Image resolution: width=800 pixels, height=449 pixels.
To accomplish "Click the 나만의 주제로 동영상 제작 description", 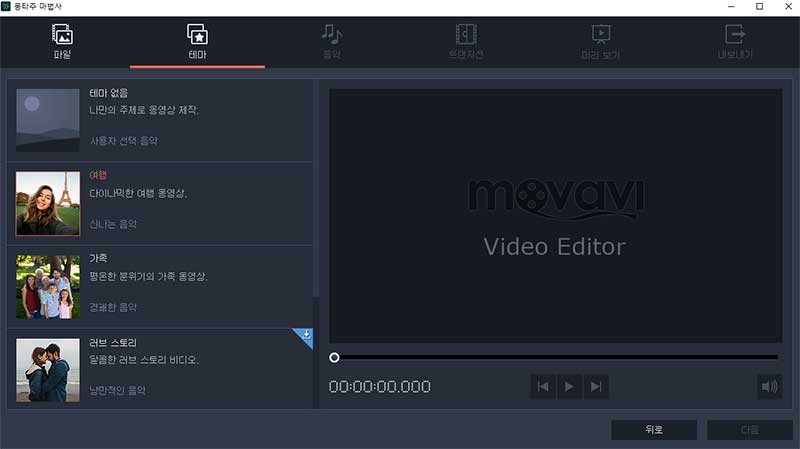I will pyautogui.click(x=144, y=110).
